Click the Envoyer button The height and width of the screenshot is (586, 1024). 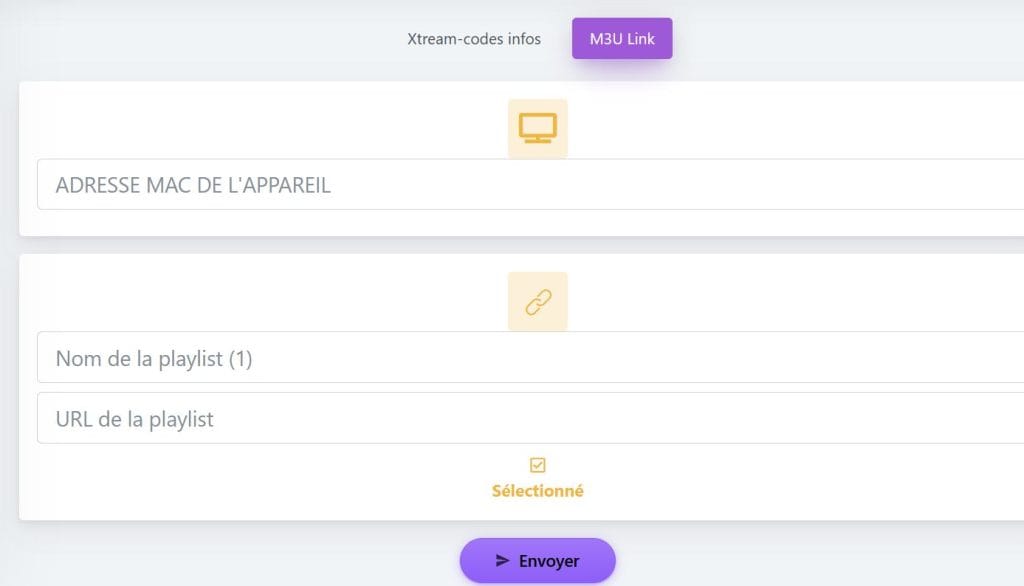tap(538, 561)
